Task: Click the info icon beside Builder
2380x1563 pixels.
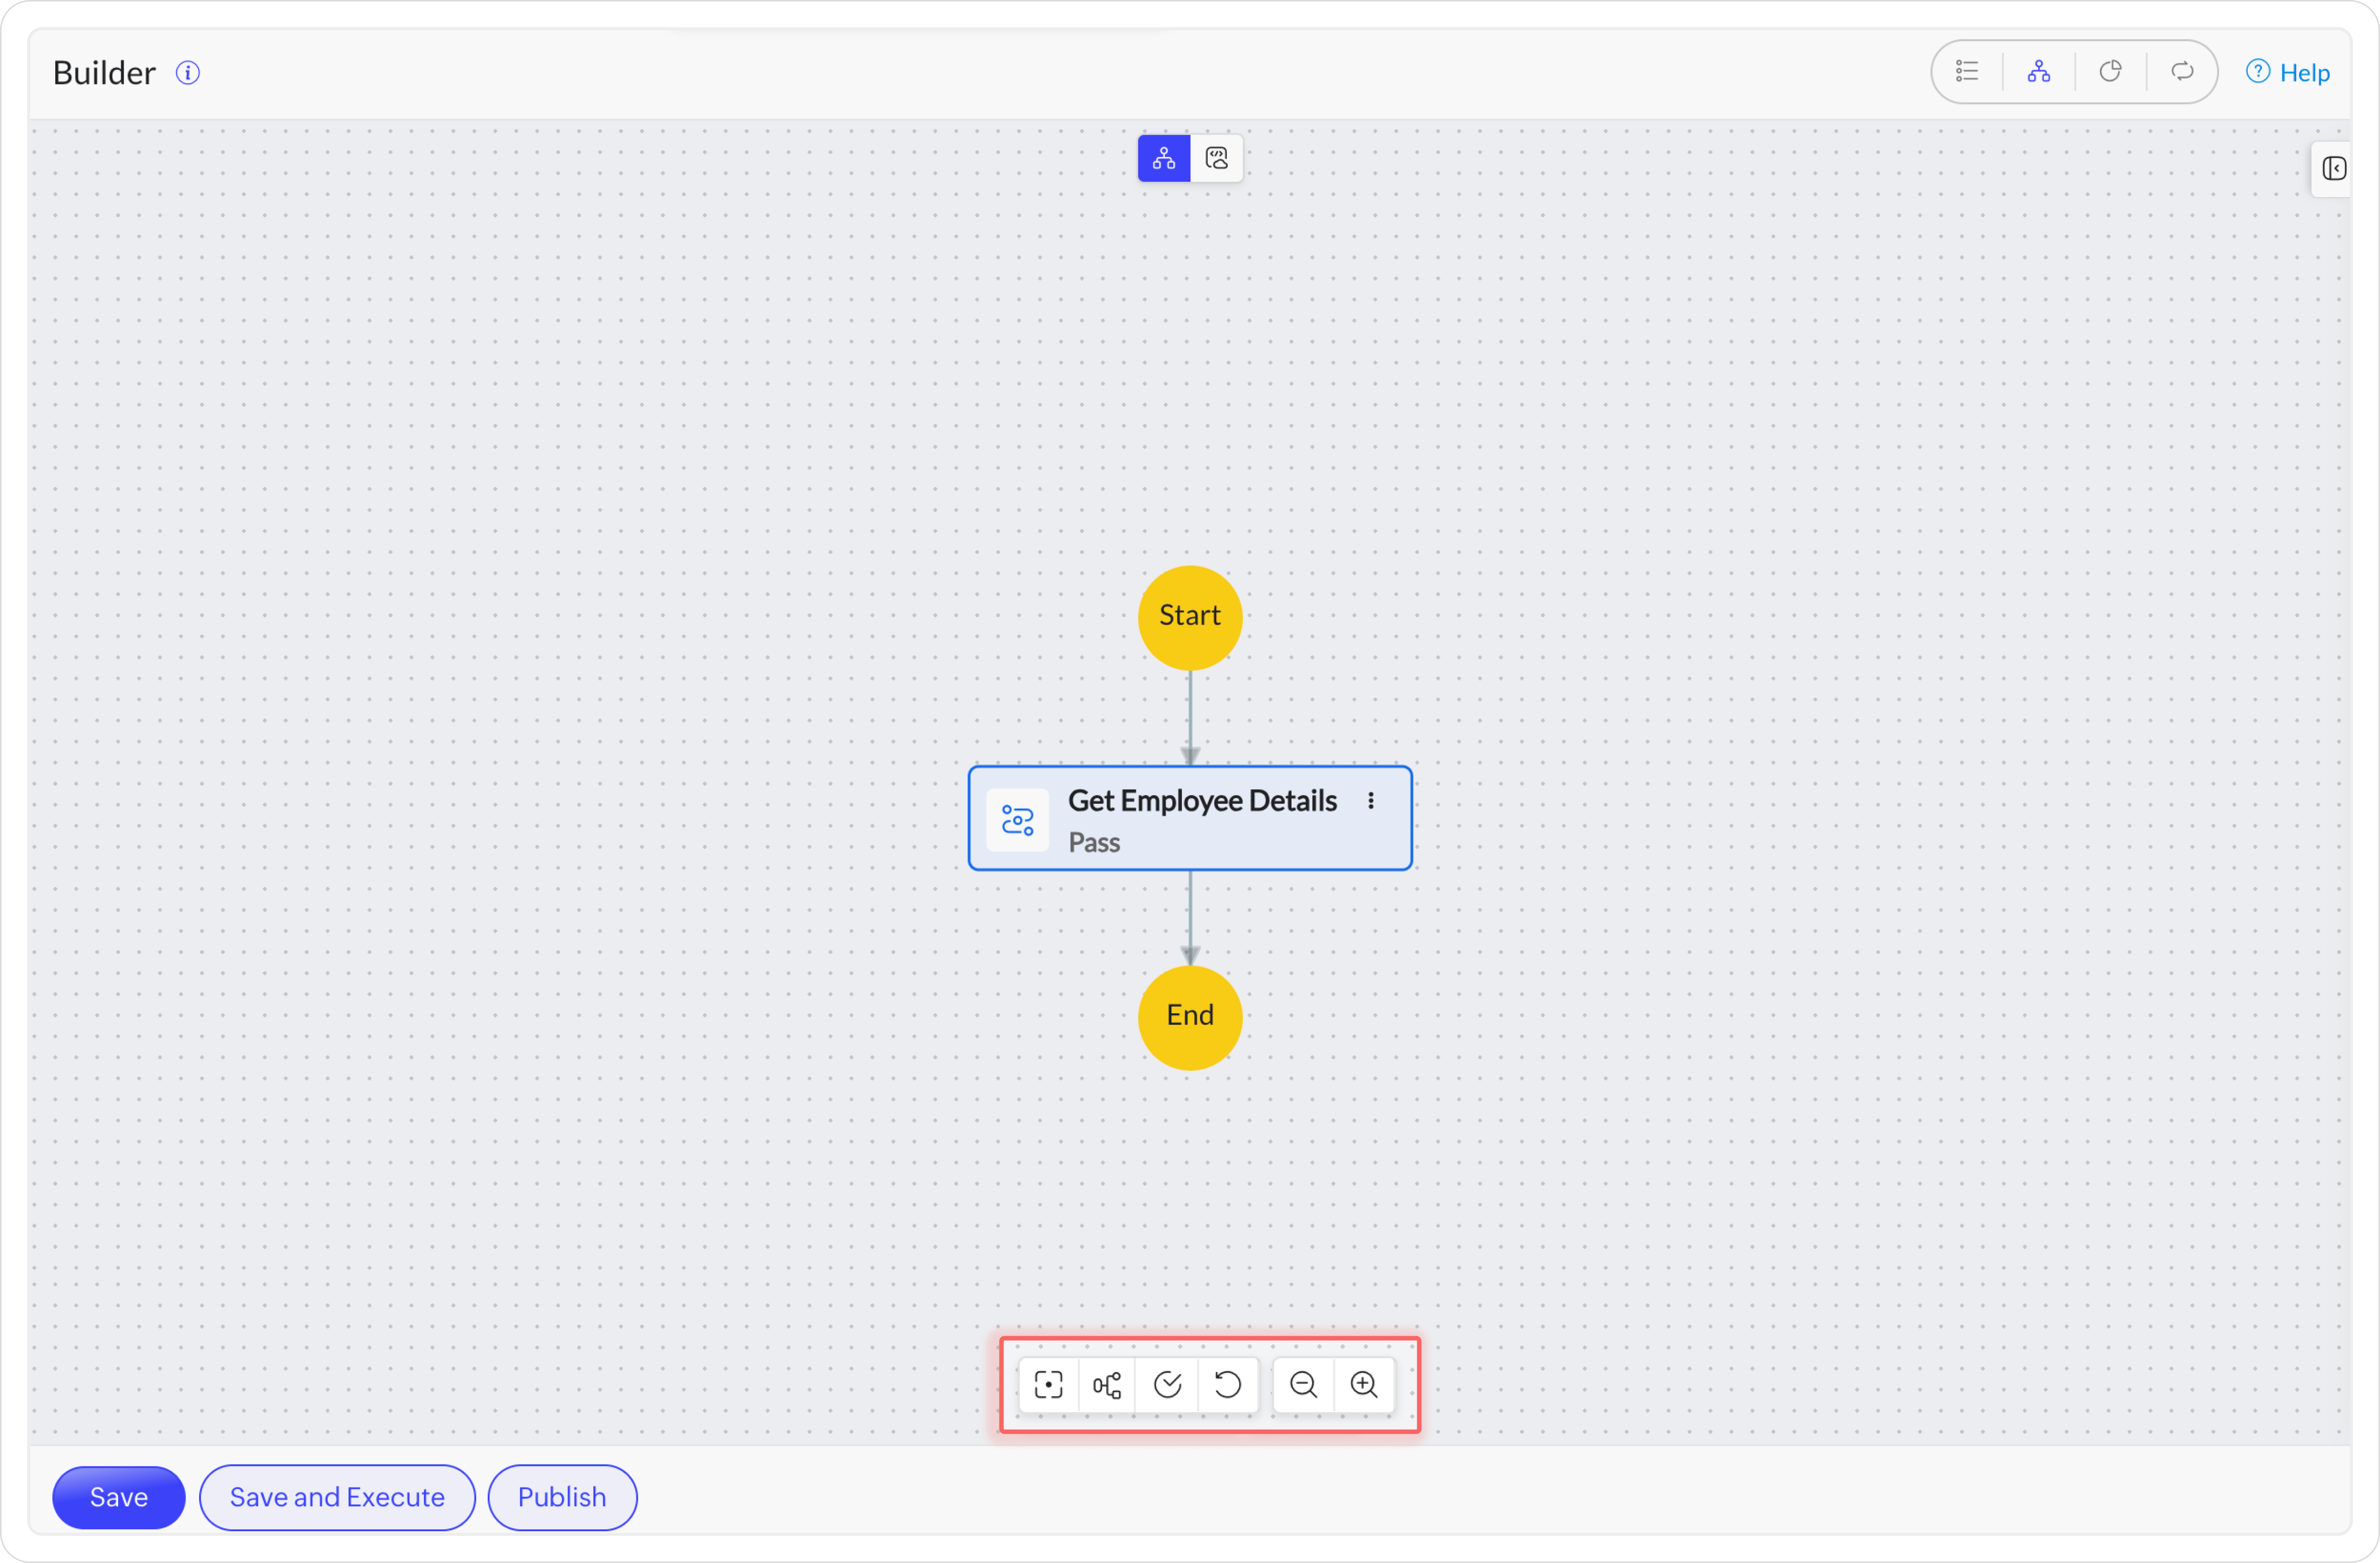Action: click(x=188, y=73)
